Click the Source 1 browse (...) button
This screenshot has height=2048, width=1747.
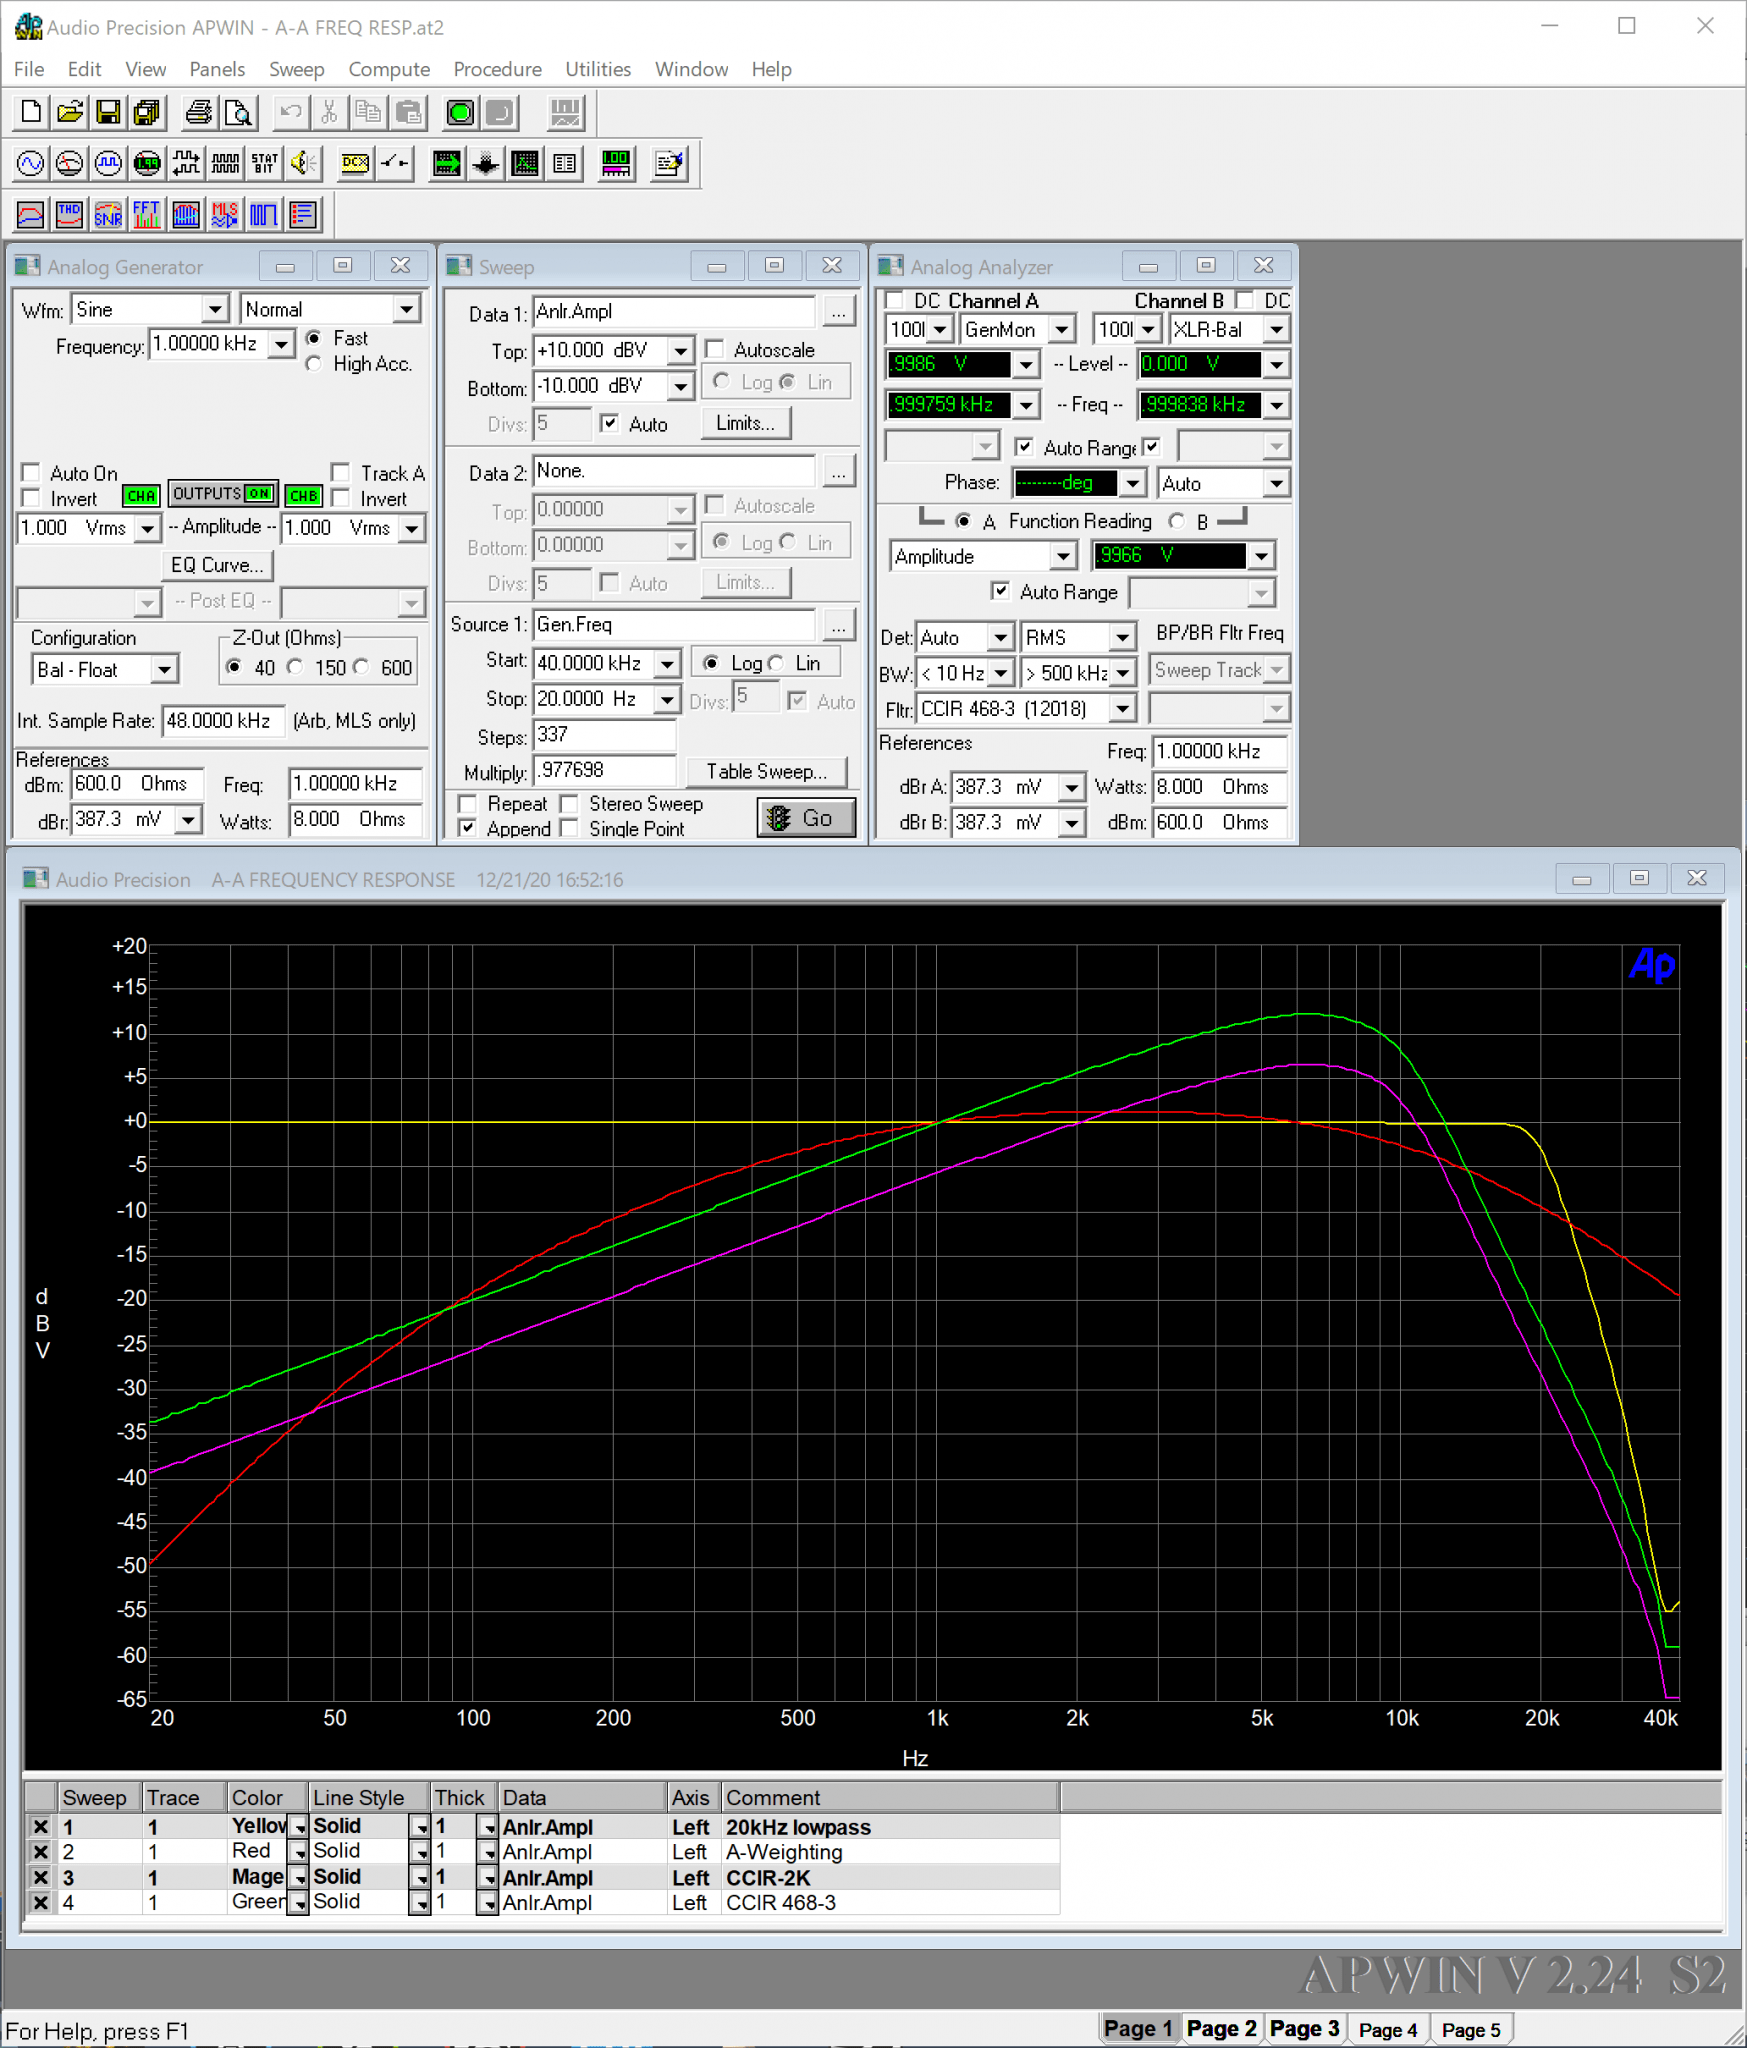[839, 625]
